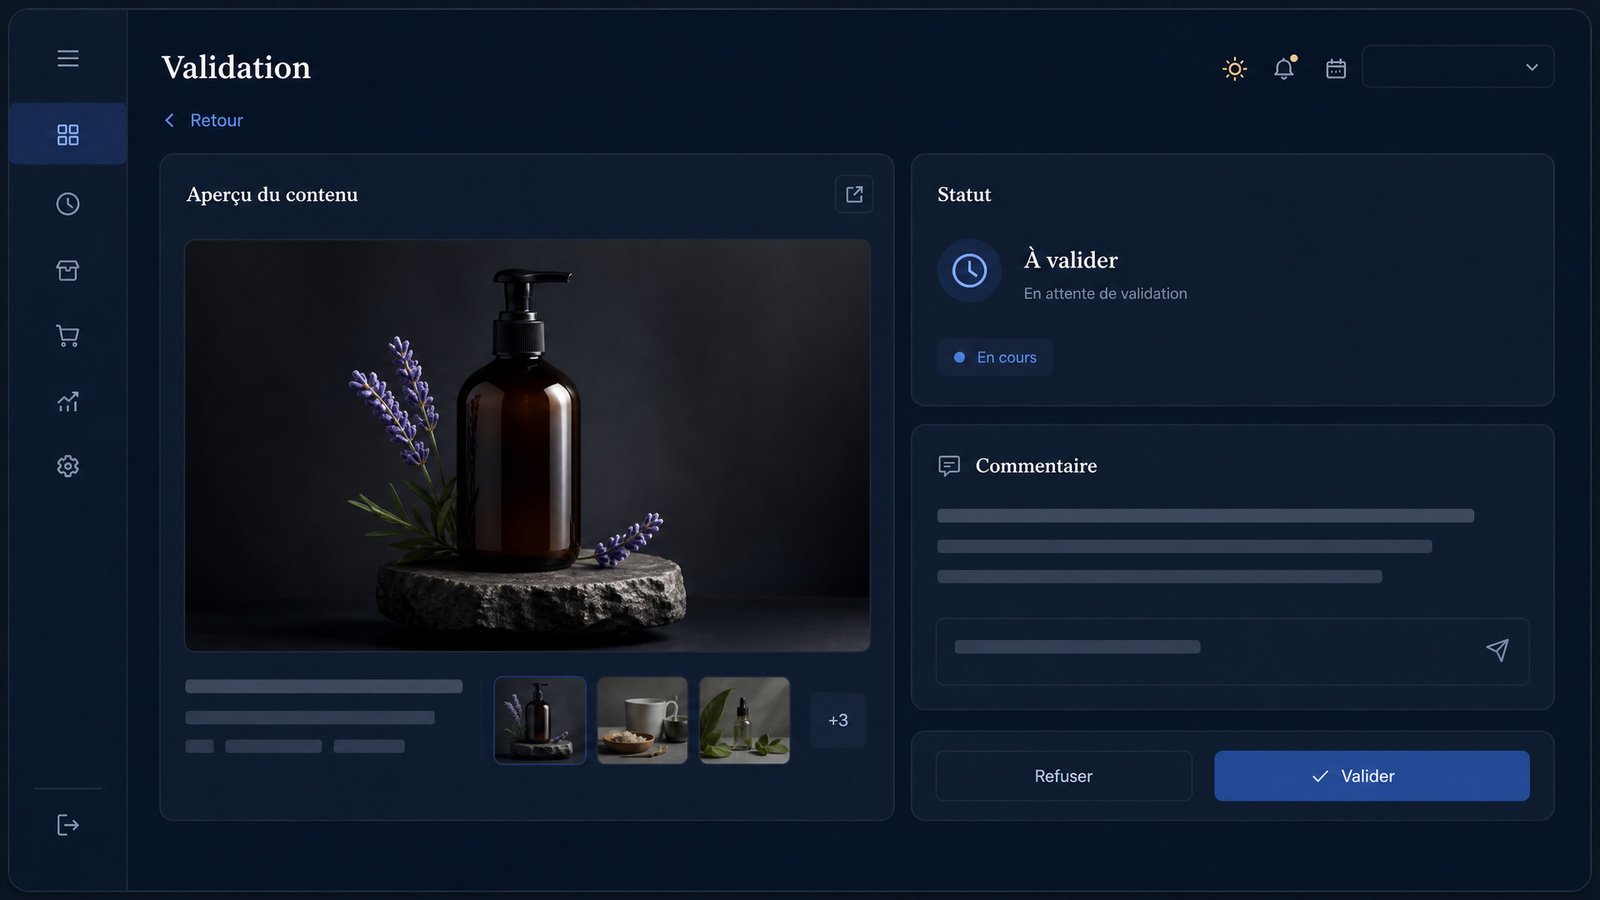The height and width of the screenshot is (900, 1600).
Task: Open the store icon in sidebar
Action: pyautogui.click(x=68, y=270)
